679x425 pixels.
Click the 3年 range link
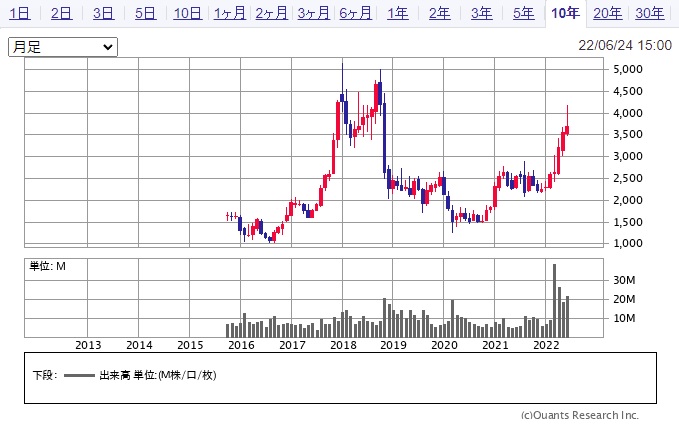pyautogui.click(x=482, y=13)
